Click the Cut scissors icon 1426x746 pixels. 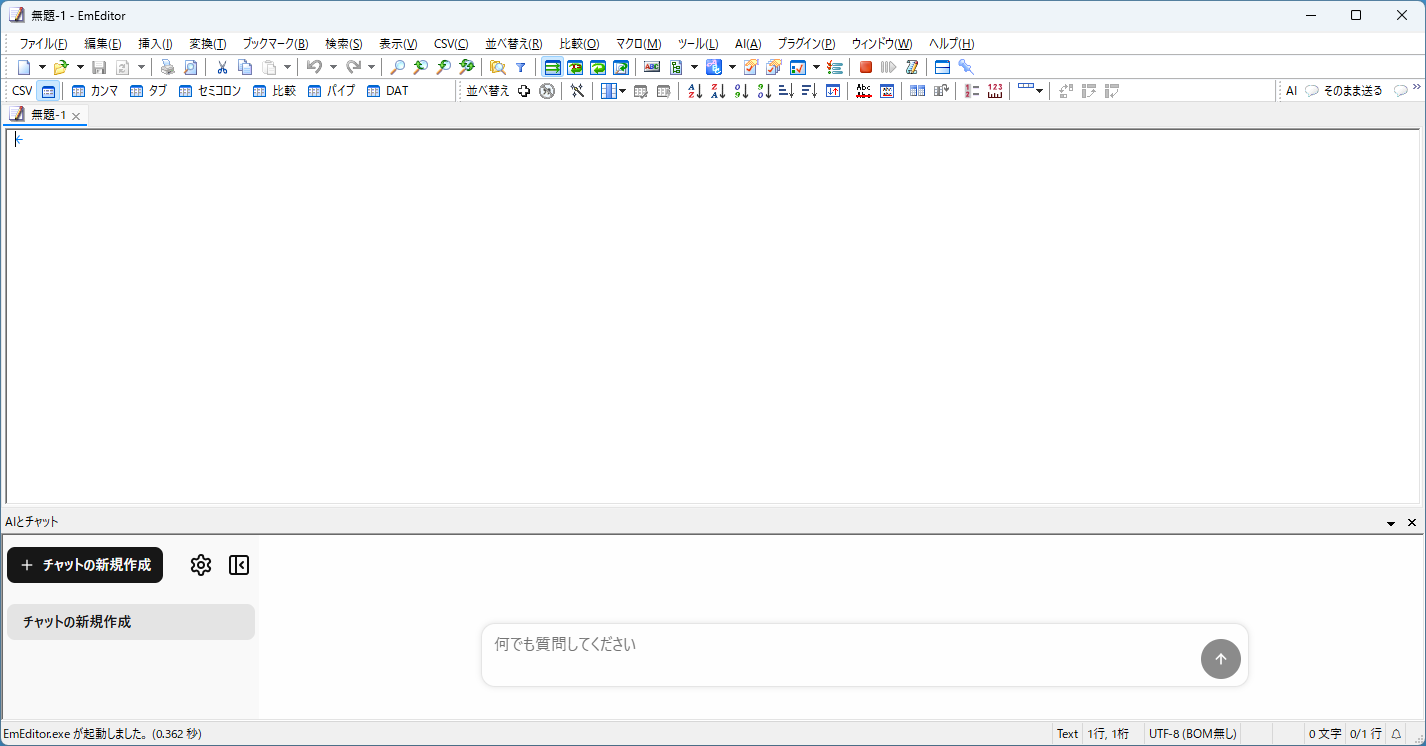click(x=222, y=67)
